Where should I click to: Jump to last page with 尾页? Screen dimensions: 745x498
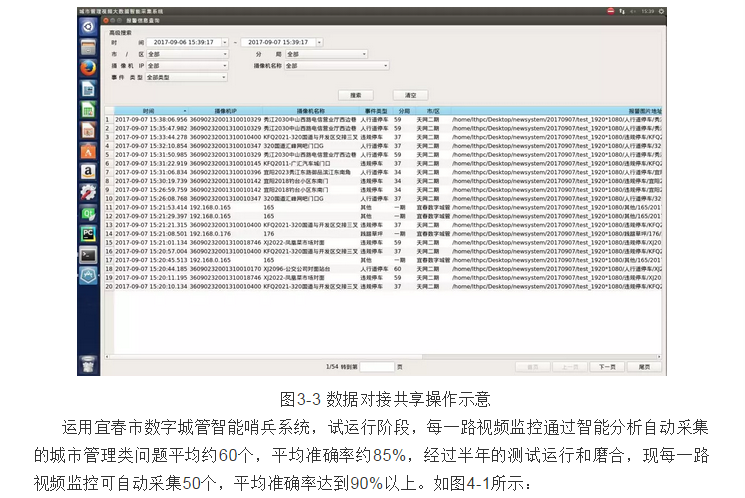[644, 367]
